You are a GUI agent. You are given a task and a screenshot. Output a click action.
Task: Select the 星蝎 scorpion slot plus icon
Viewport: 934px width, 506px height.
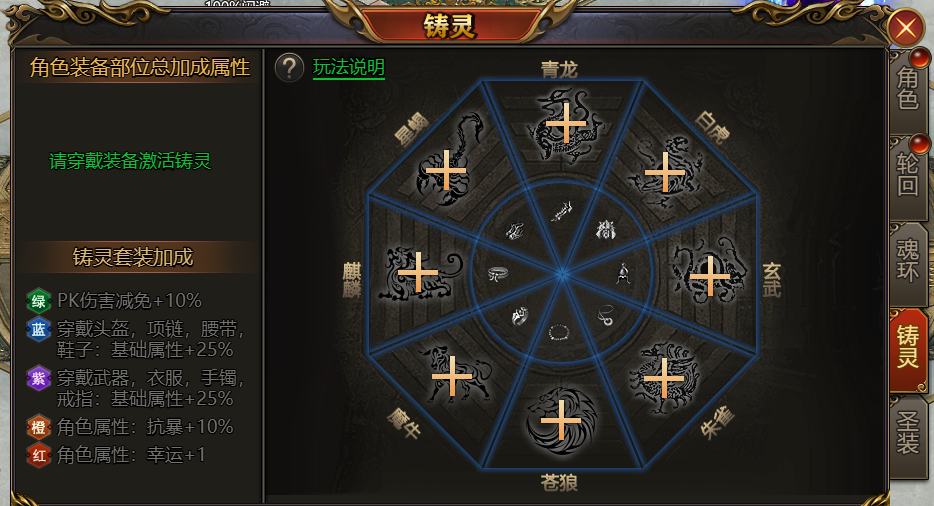446,170
